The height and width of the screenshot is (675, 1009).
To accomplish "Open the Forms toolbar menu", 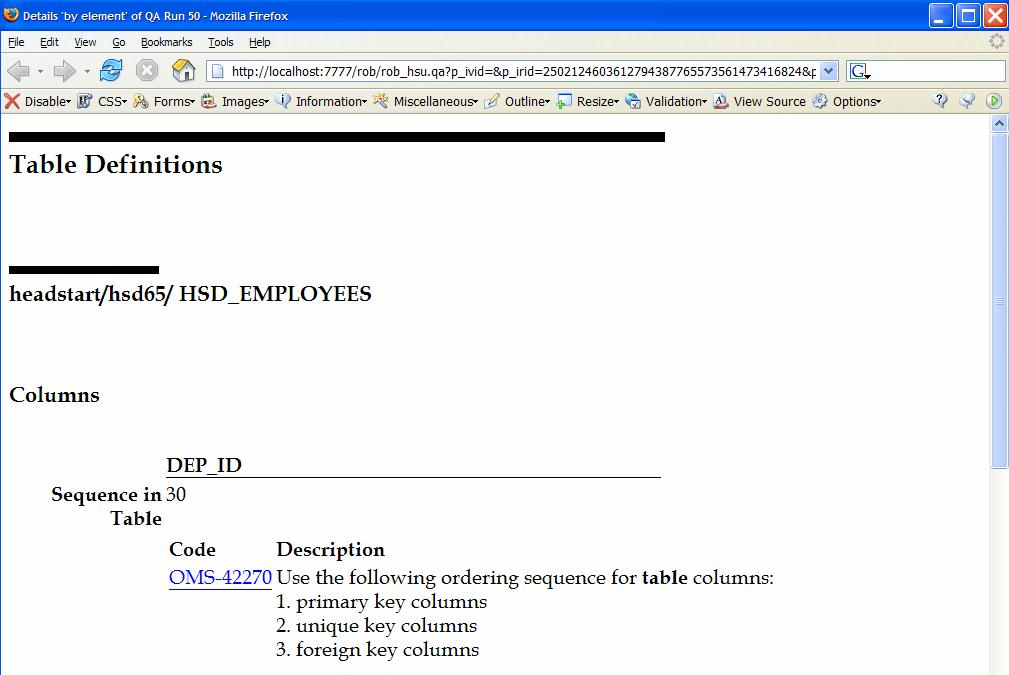I will tap(174, 101).
